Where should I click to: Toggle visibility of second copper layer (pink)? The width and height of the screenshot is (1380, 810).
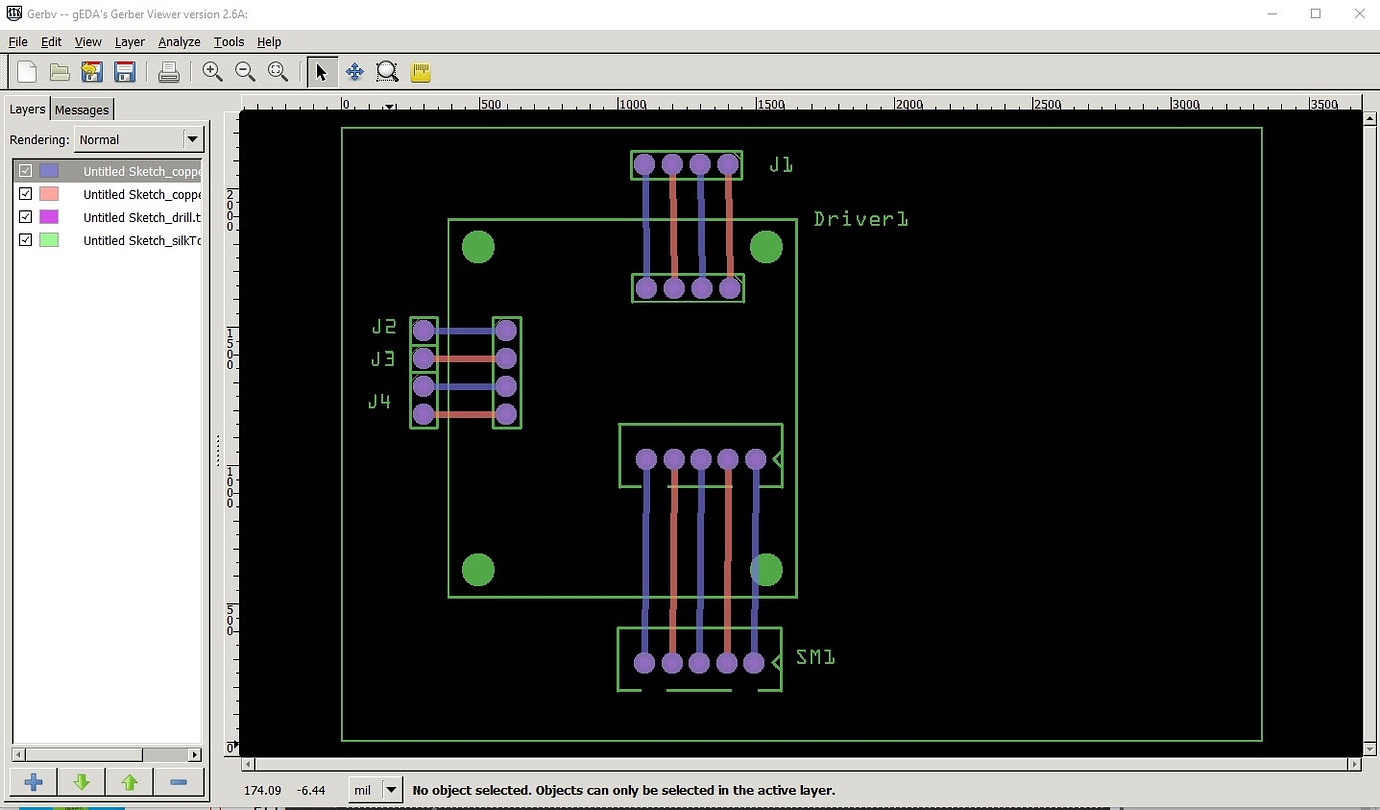click(26, 194)
